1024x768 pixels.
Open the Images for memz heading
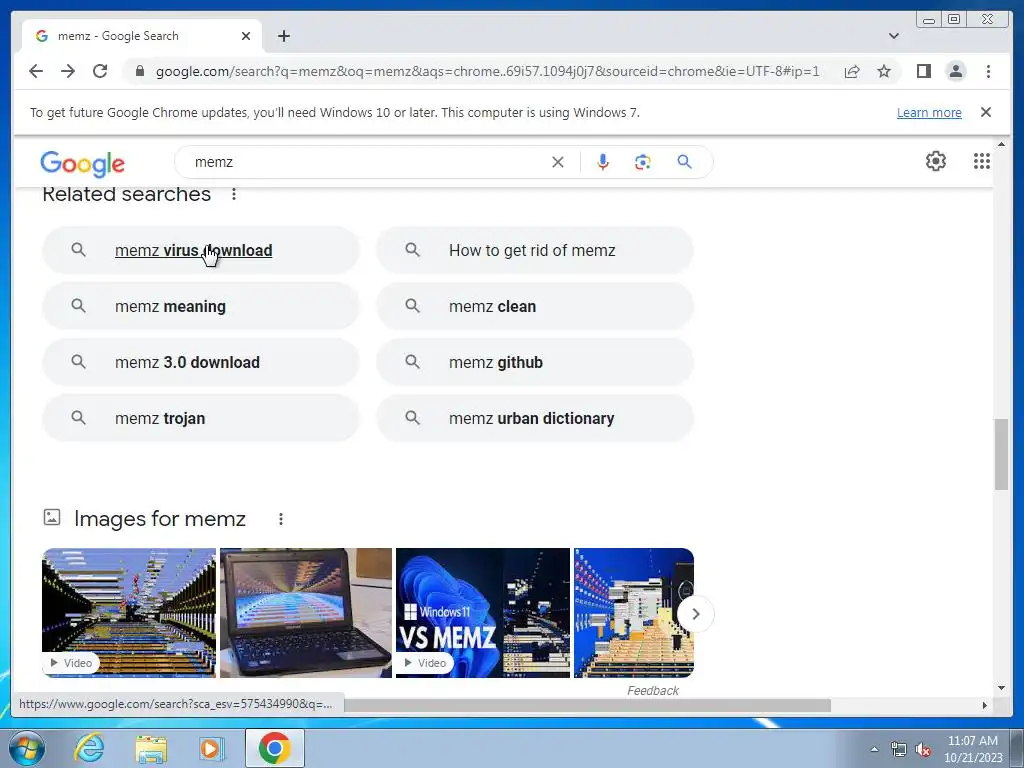[159, 519]
